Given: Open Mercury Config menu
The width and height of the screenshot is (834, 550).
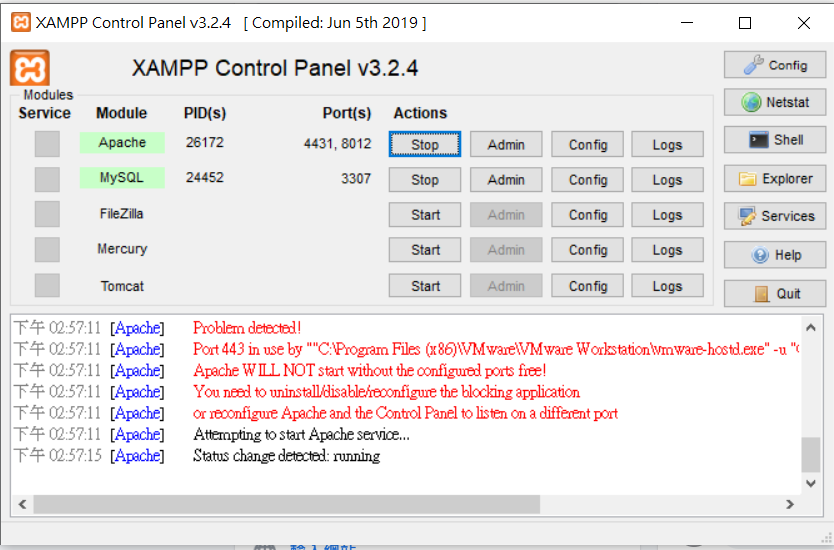Looking at the screenshot, I should click(588, 250).
